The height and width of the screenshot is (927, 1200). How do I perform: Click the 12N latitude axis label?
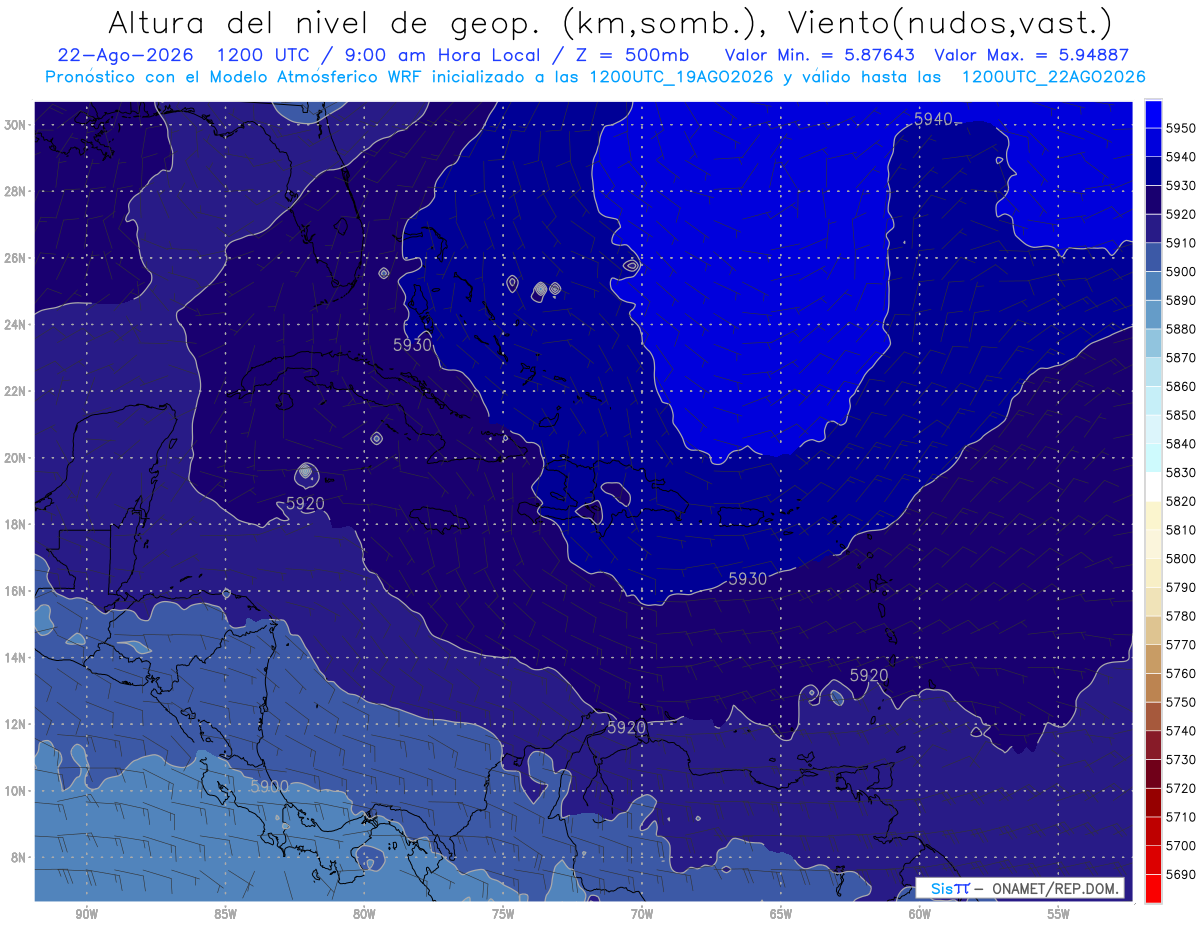(x=17, y=724)
